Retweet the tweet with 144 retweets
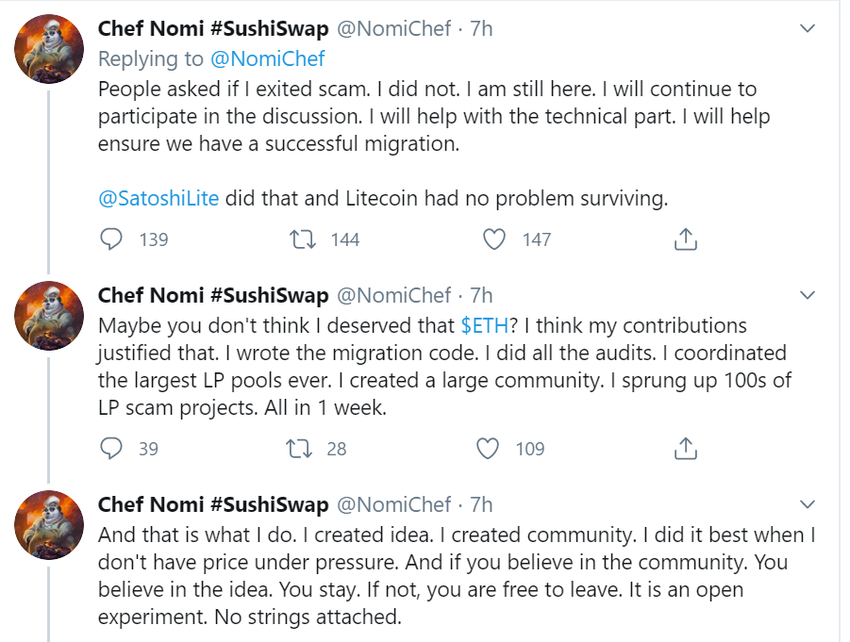Image resolution: width=850 pixels, height=642 pixels. 297,240
